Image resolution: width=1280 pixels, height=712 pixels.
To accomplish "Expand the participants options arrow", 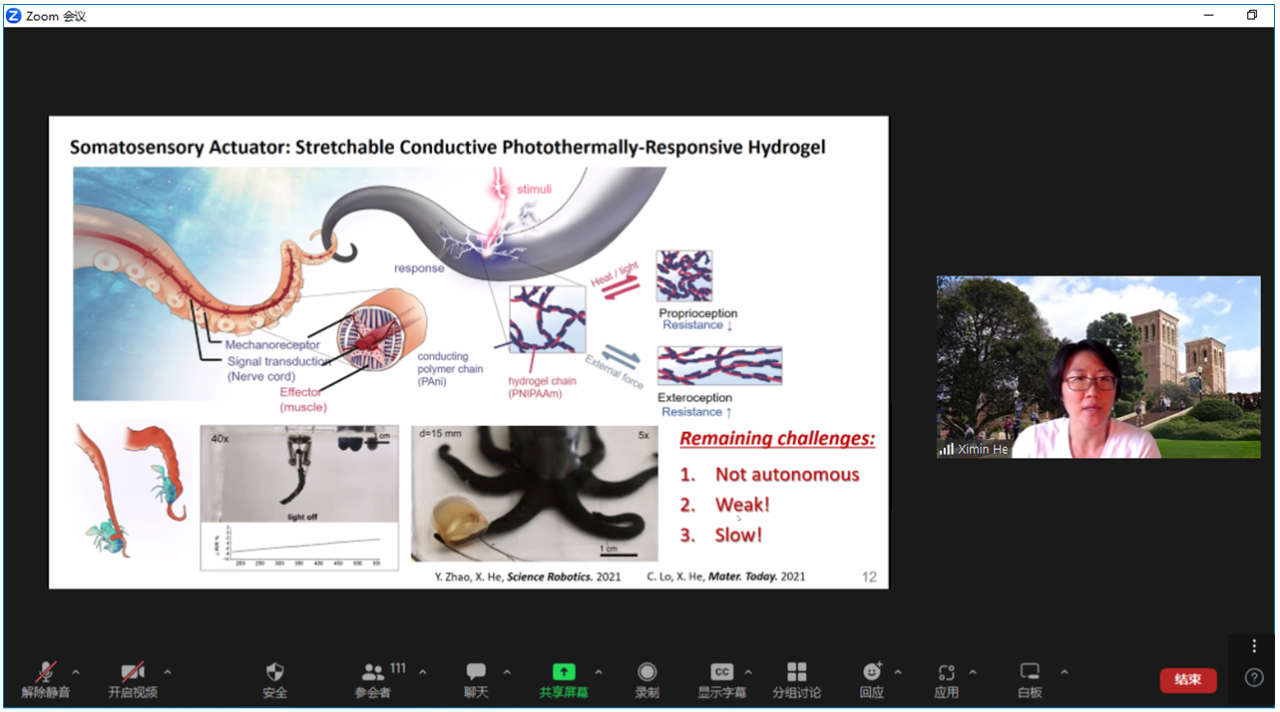I will click(x=423, y=672).
